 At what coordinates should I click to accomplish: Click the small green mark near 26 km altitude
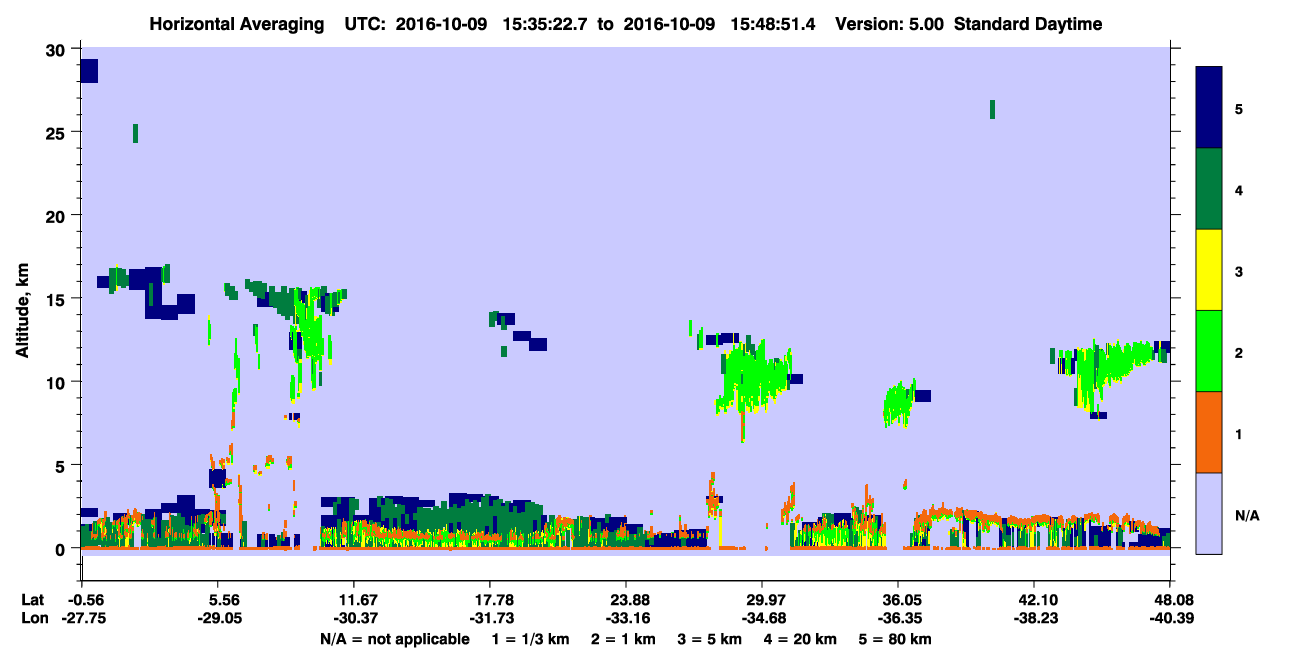(992, 109)
